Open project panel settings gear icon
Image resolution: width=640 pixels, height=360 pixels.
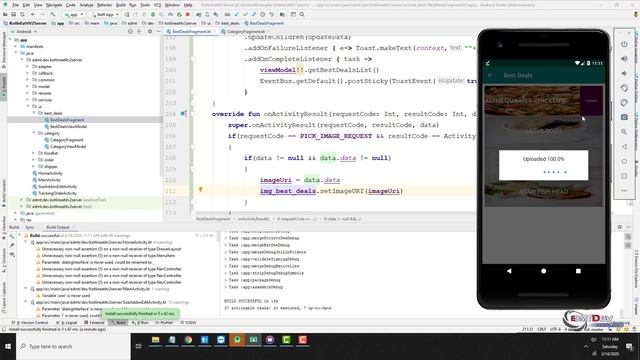pyautogui.click(x=150, y=31)
